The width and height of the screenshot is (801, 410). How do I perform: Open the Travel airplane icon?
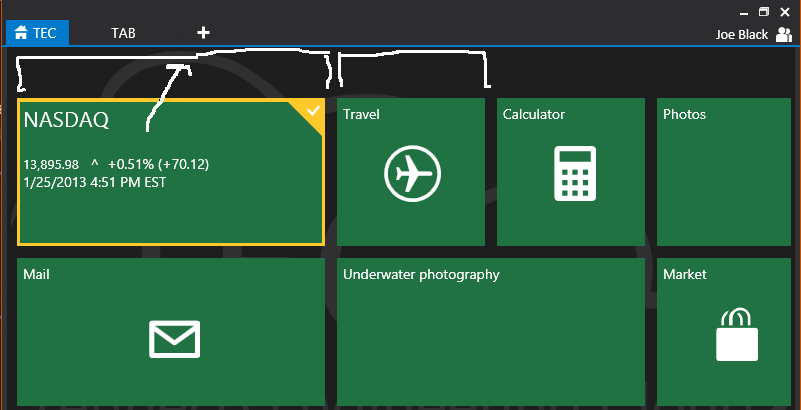(x=412, y=174)
